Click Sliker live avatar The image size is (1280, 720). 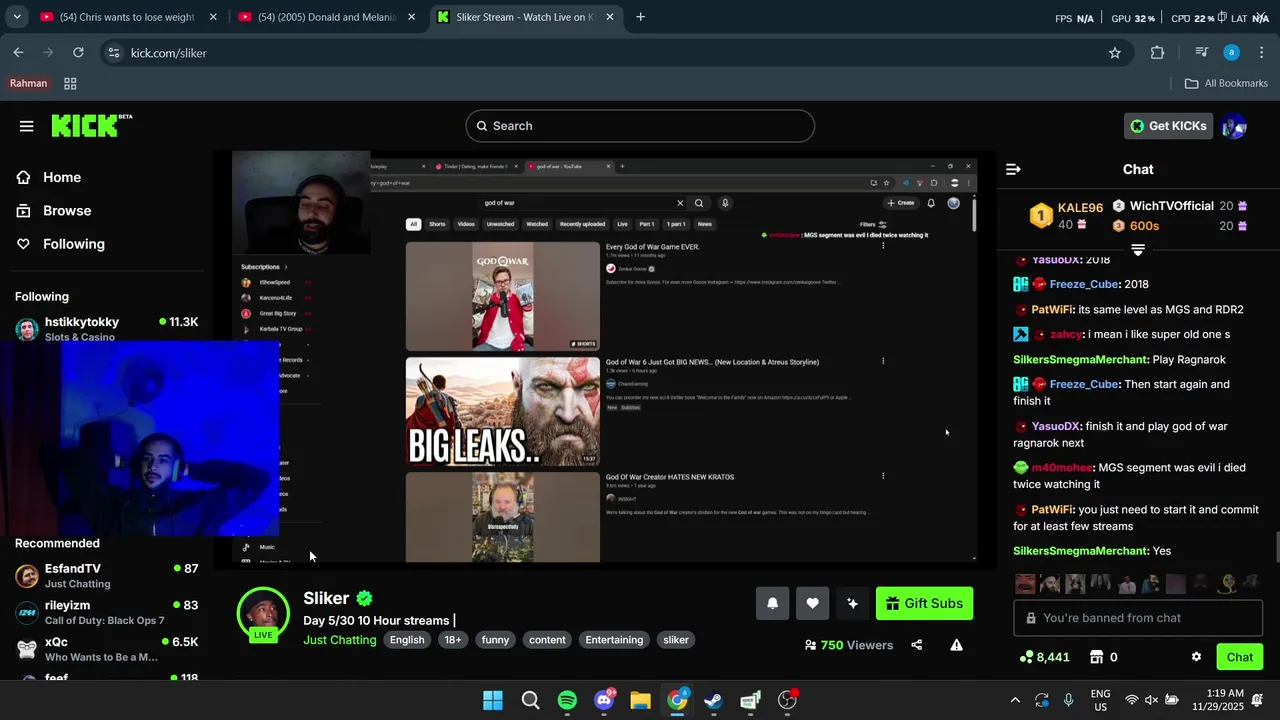point(263,613)
